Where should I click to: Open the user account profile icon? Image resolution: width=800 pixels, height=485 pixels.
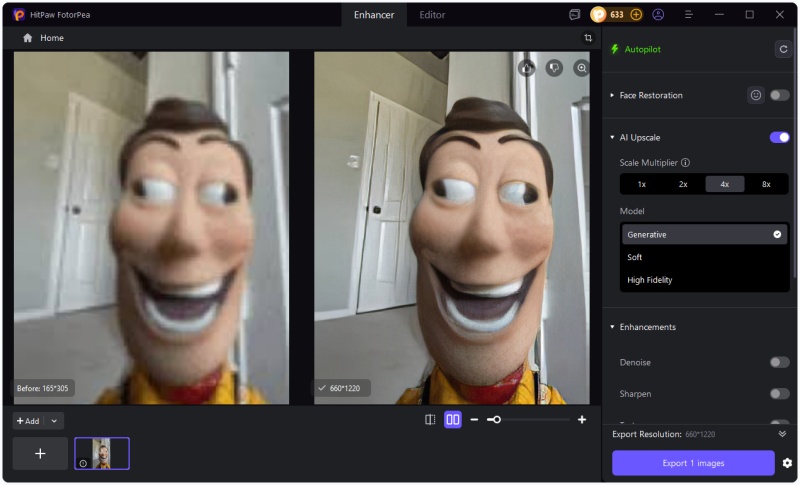coord(658,15)
